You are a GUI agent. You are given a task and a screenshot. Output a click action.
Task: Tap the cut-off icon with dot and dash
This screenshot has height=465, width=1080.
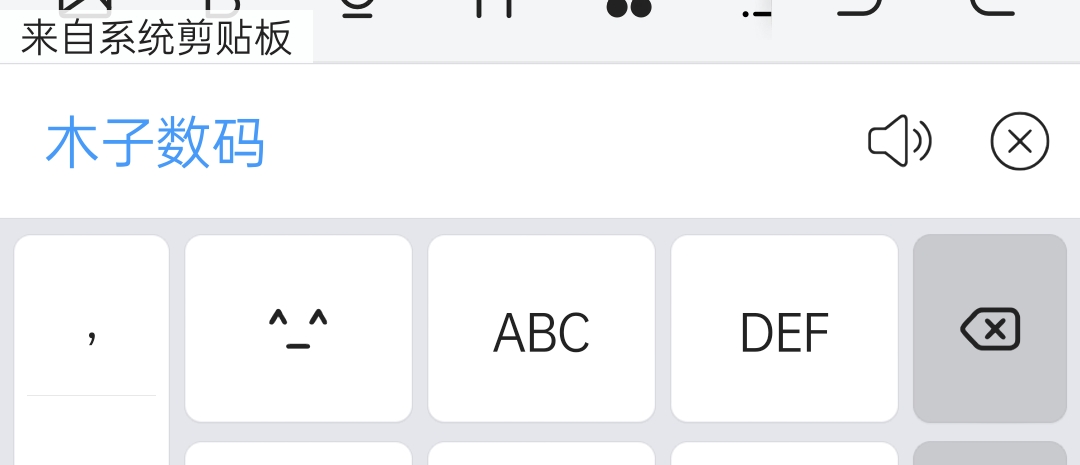click(x=756, y=12)
